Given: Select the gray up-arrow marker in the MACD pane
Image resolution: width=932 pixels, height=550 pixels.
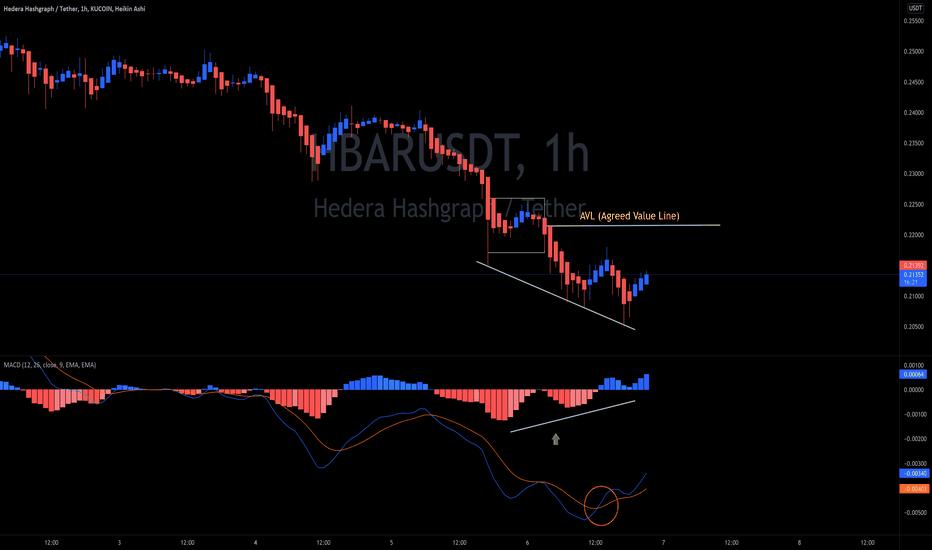Looking at the screenshot, I should [556, 439].
